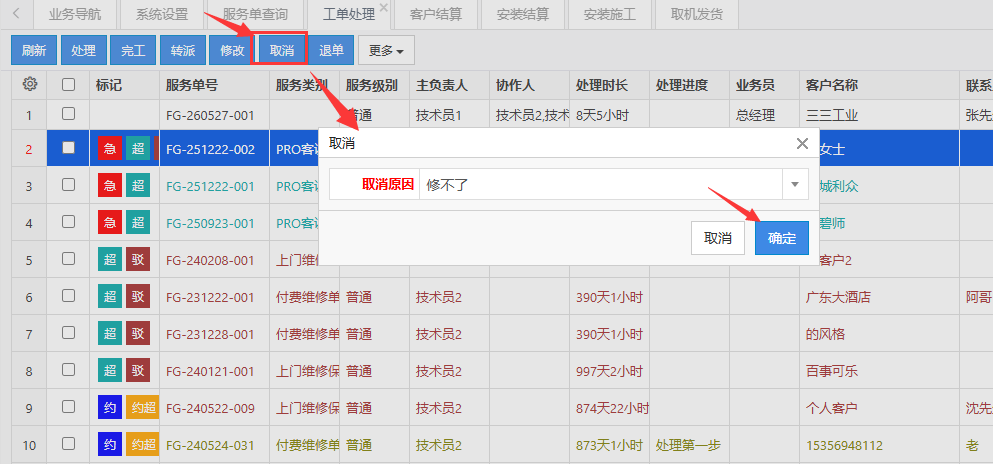This screenshot has height=464, width=993.
Task: Click the orange 约超 tag on FG-240522-009
Action: pyautogui.click(x=142, y=408)
